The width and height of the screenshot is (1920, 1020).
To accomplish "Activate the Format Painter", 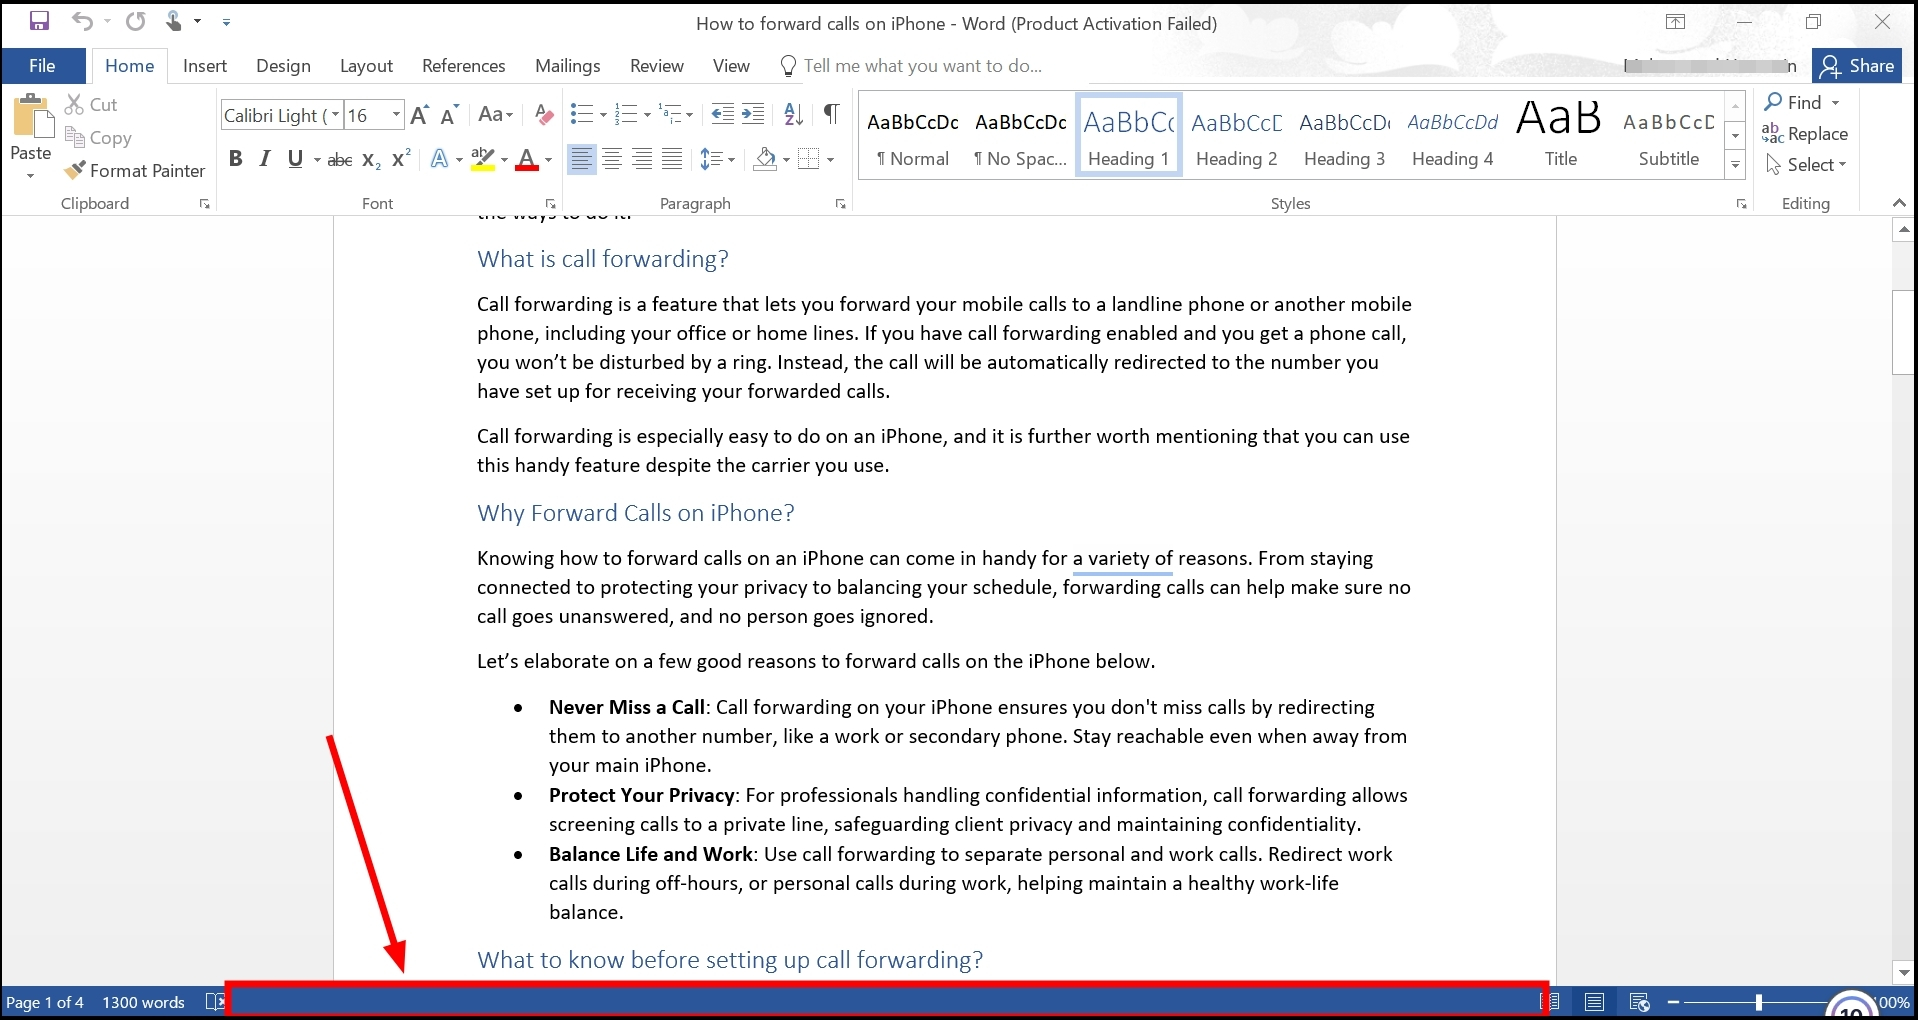I will coord(135,171).
